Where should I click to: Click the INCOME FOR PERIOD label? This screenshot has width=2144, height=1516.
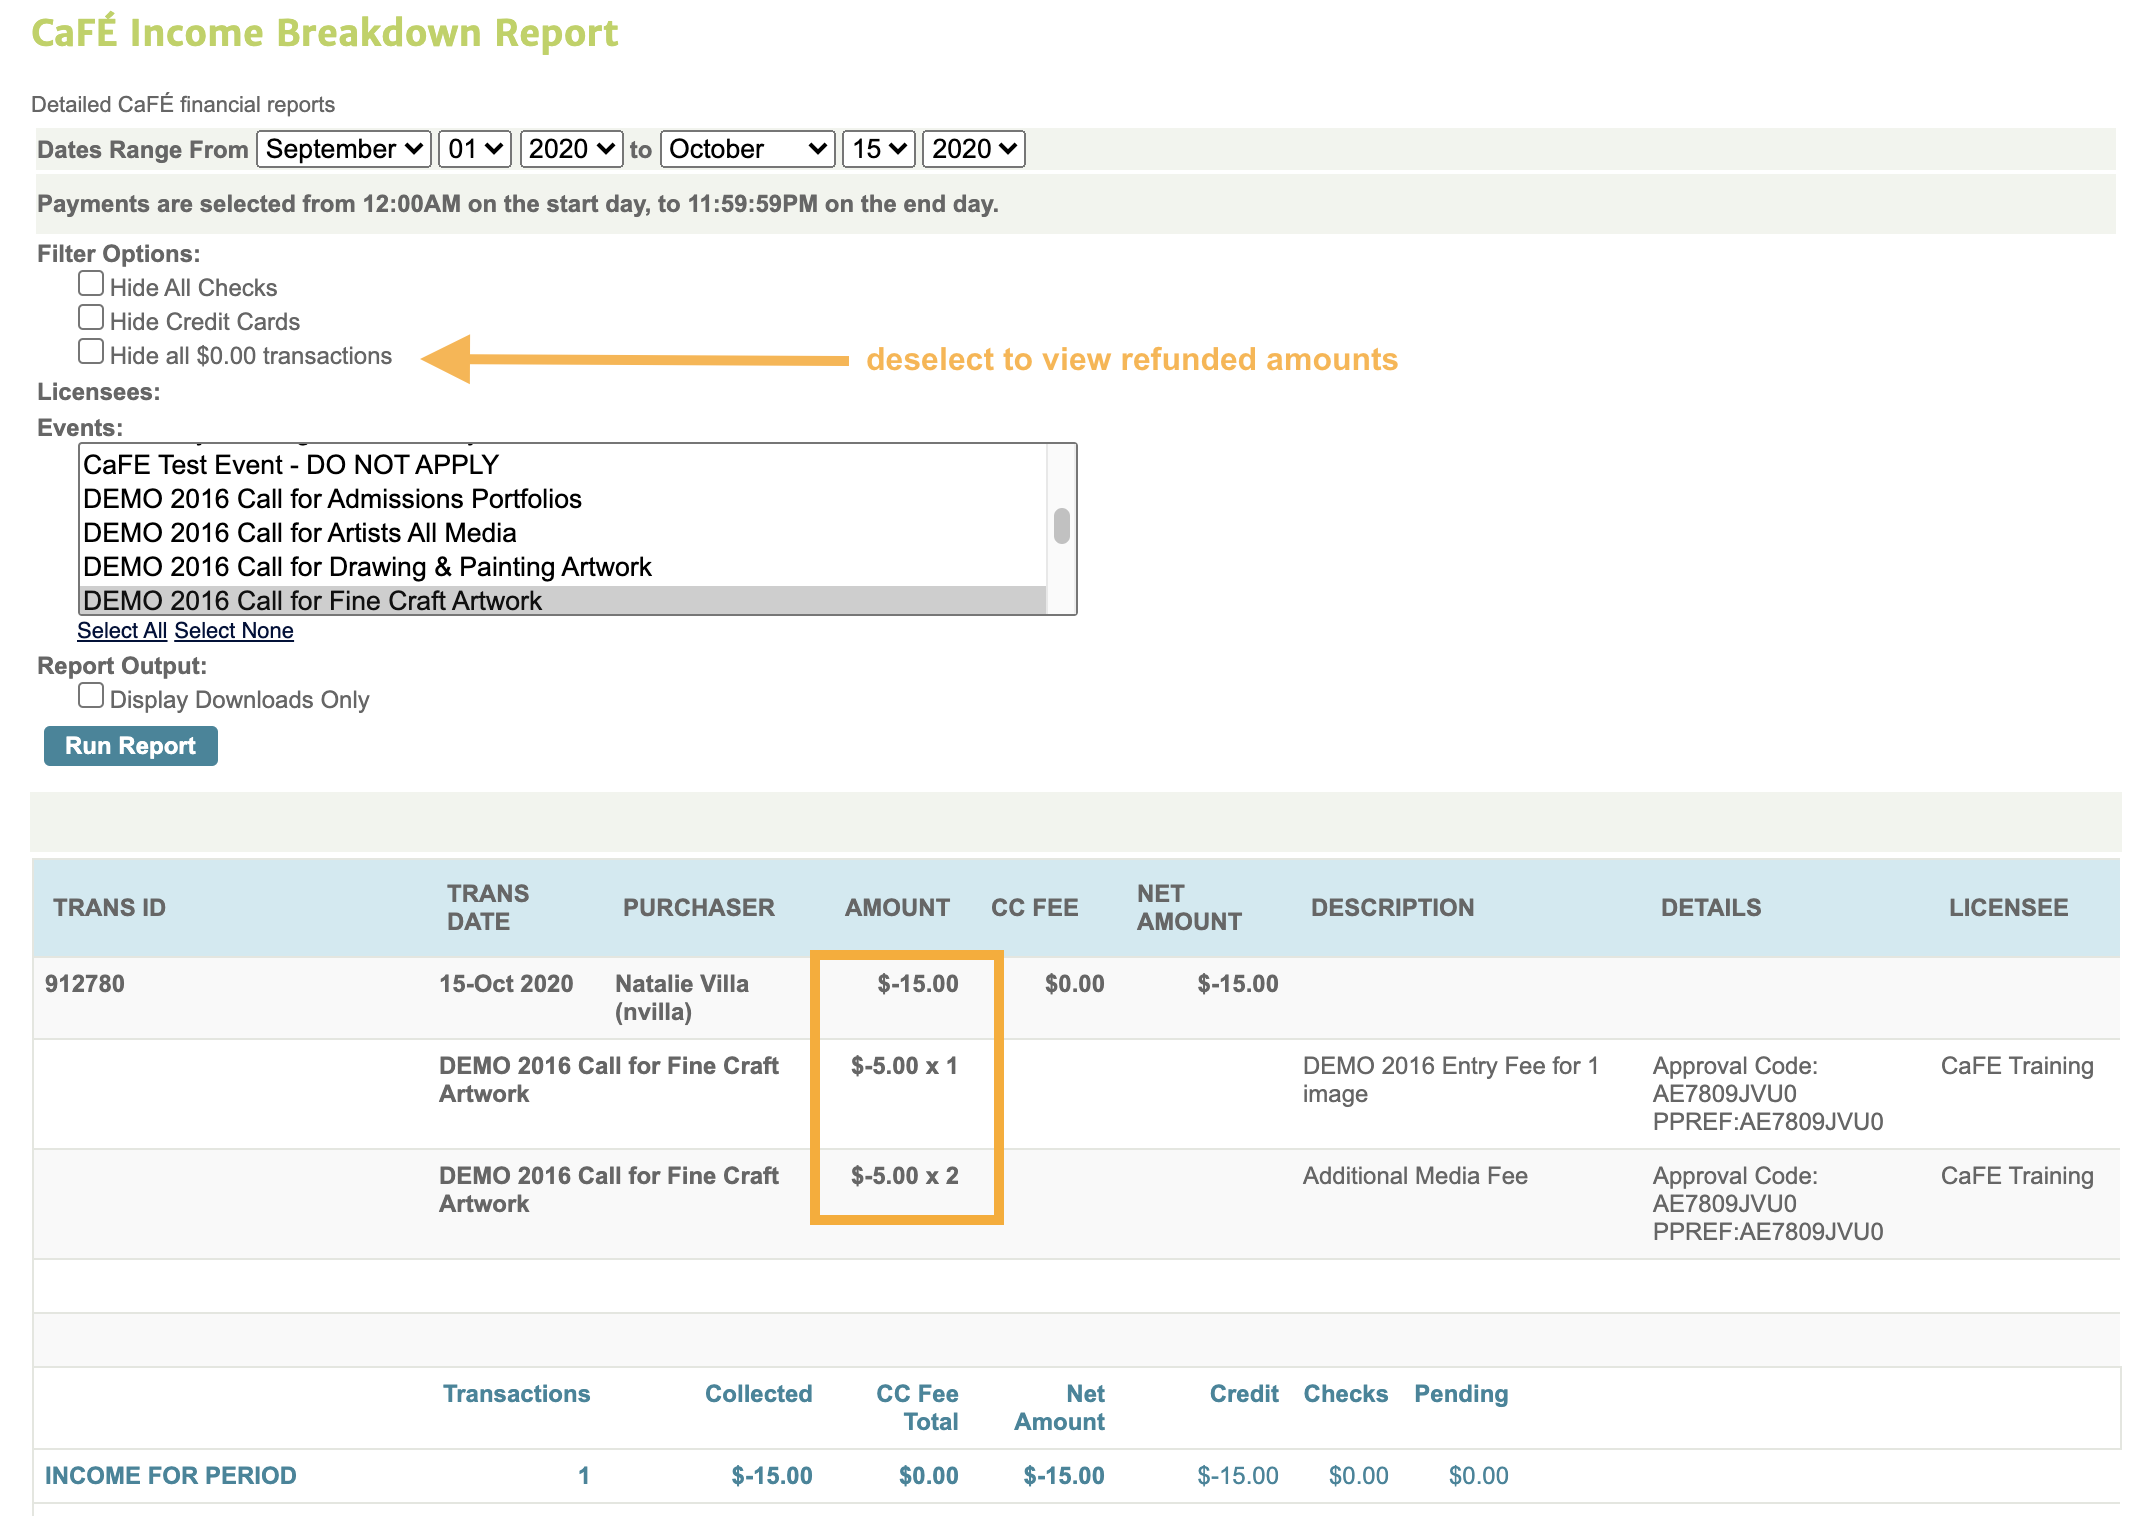point(171,1476)
